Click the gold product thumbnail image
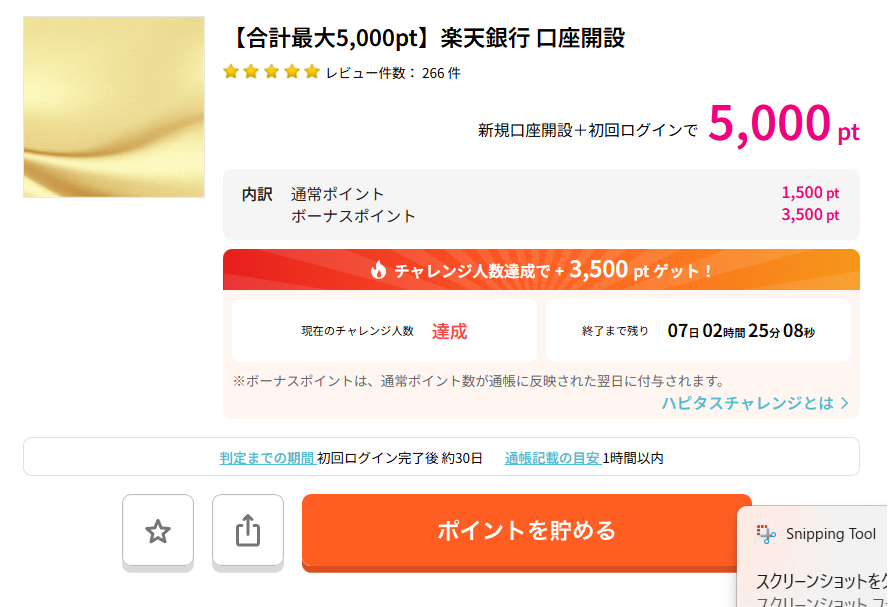888x607 pixels. (x=114, y=107)
